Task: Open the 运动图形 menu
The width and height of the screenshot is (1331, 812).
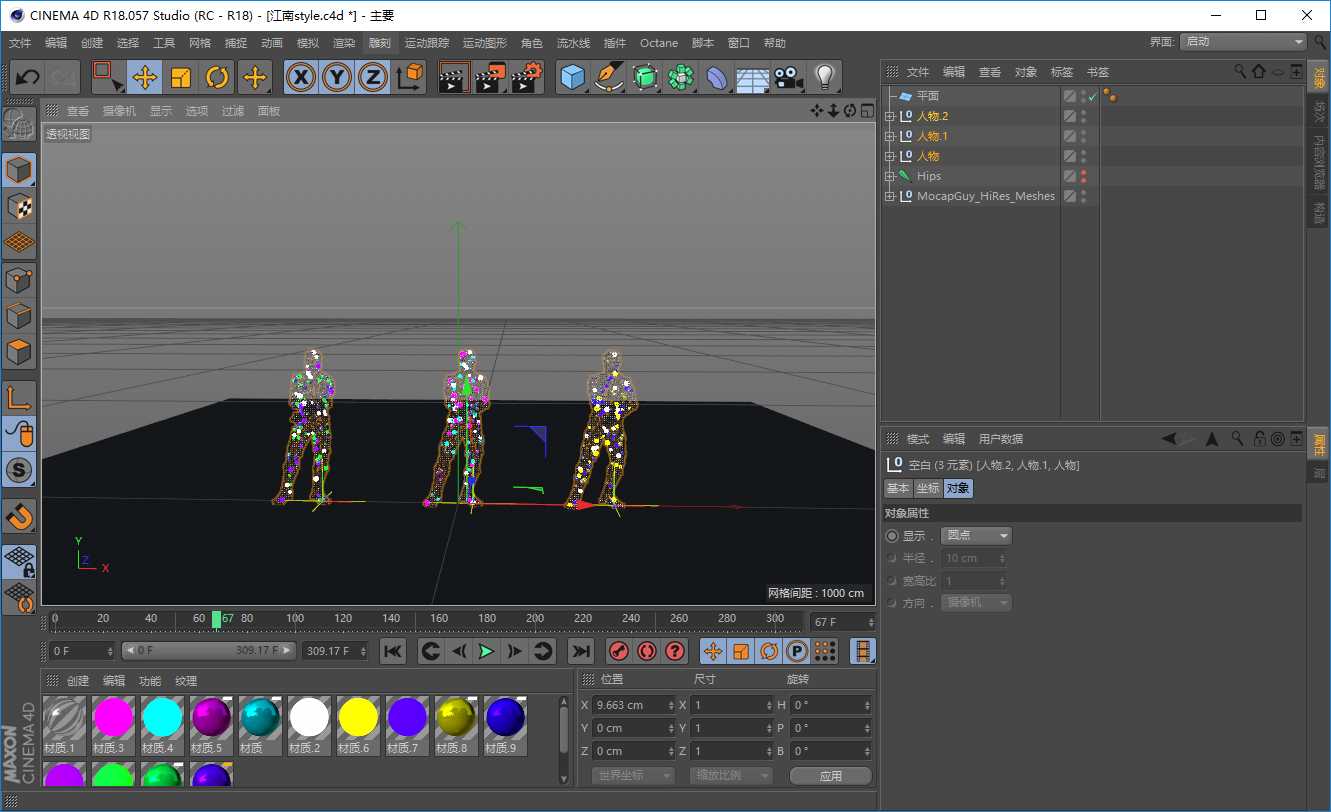Action: (x=485, y=43)
